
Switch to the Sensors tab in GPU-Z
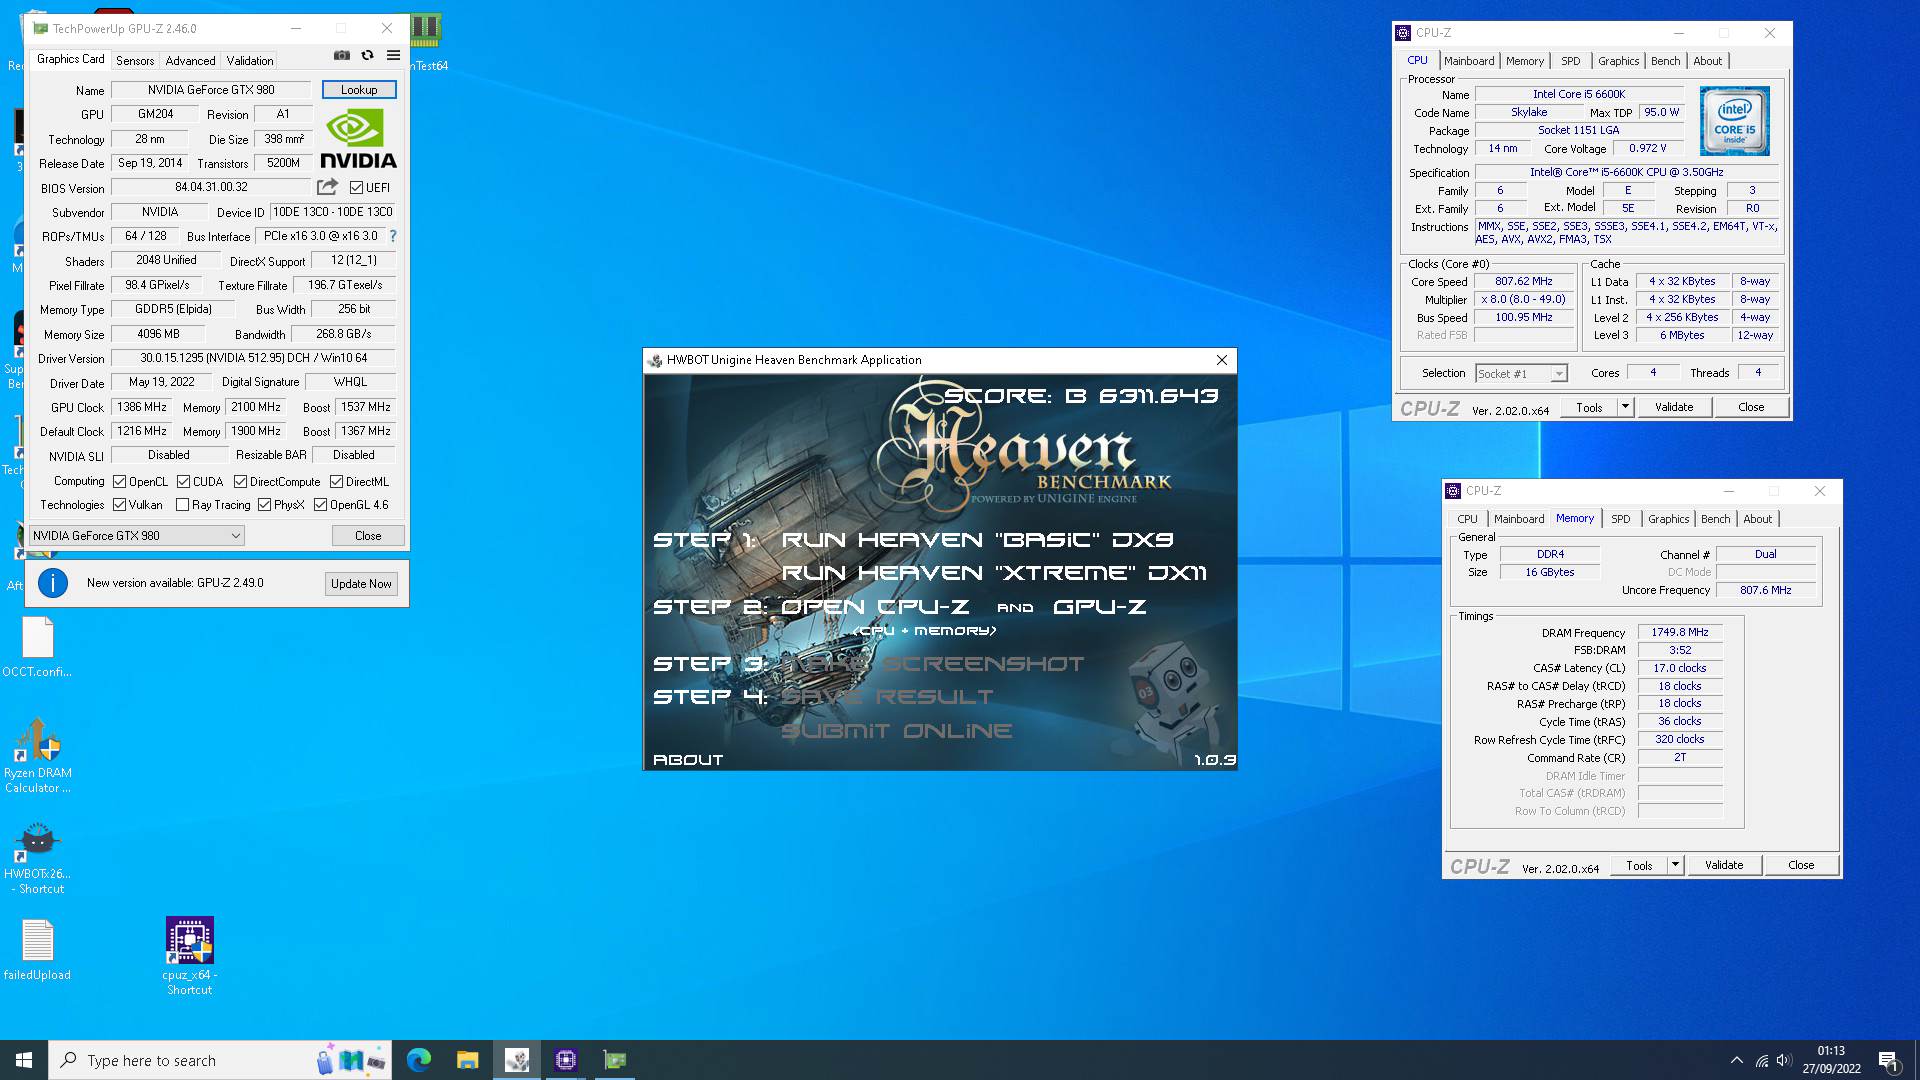135,61
